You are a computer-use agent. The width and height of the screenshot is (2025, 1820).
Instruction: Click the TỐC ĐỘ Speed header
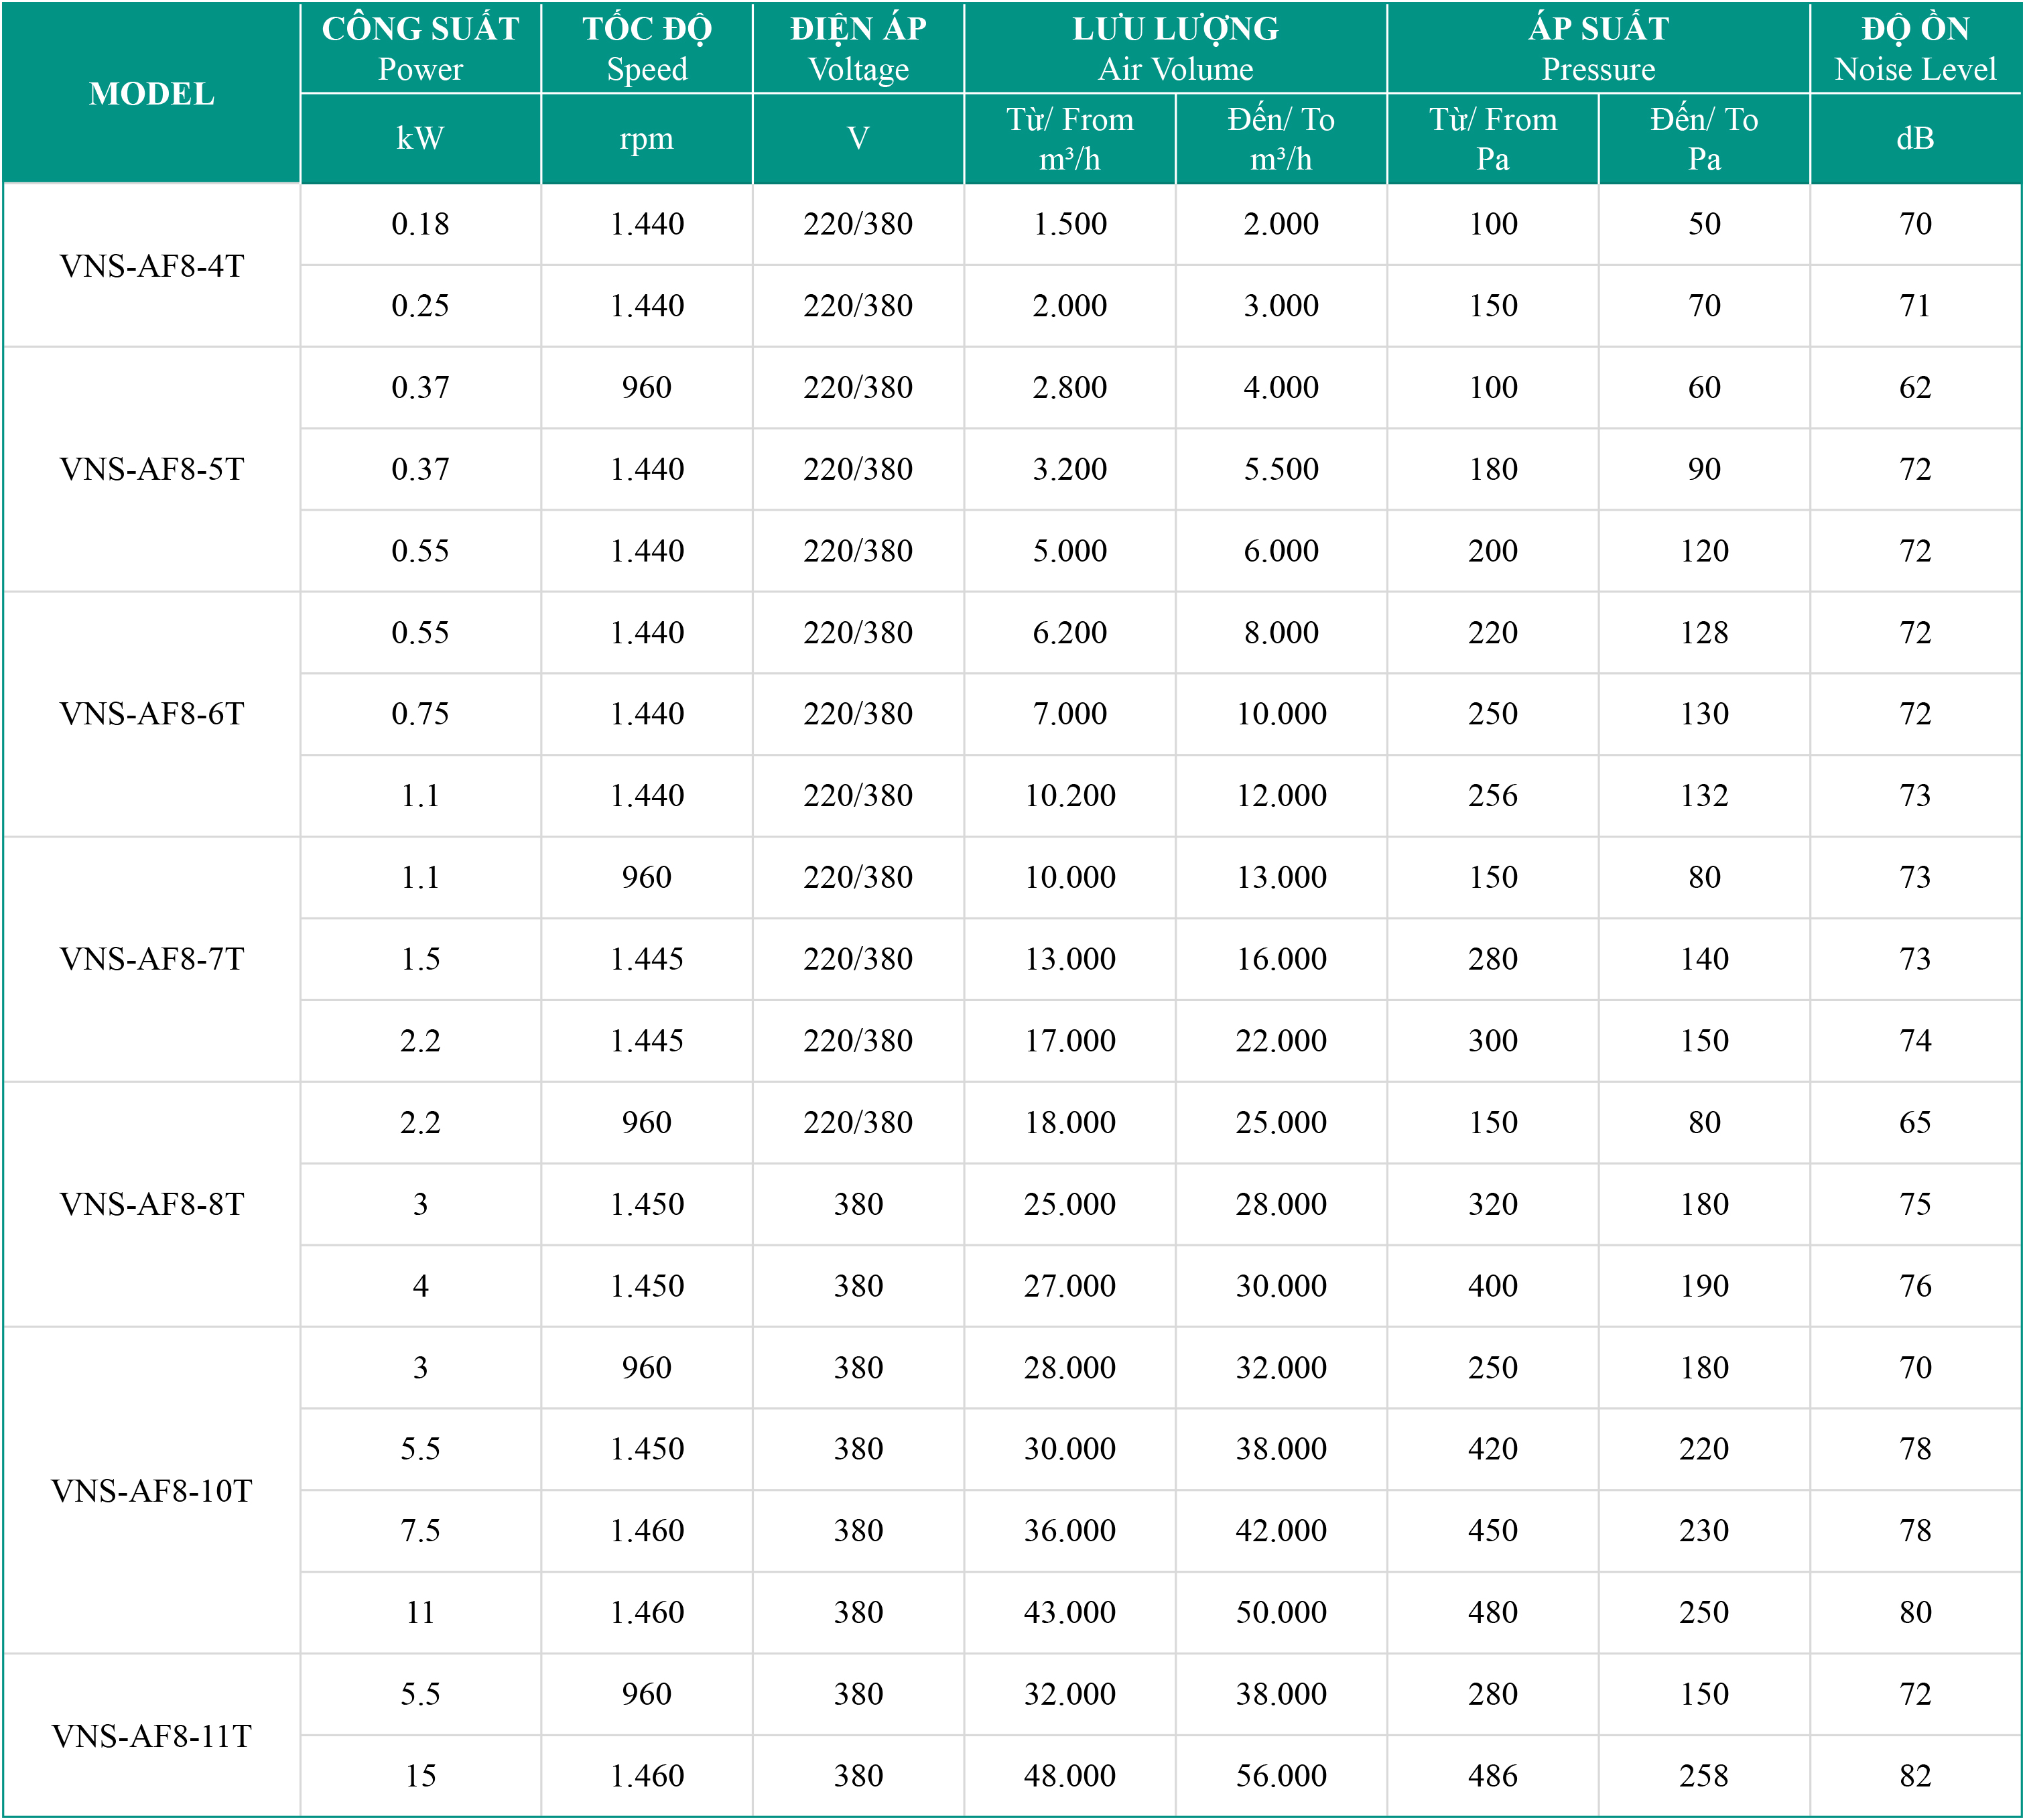click(647, 48)
